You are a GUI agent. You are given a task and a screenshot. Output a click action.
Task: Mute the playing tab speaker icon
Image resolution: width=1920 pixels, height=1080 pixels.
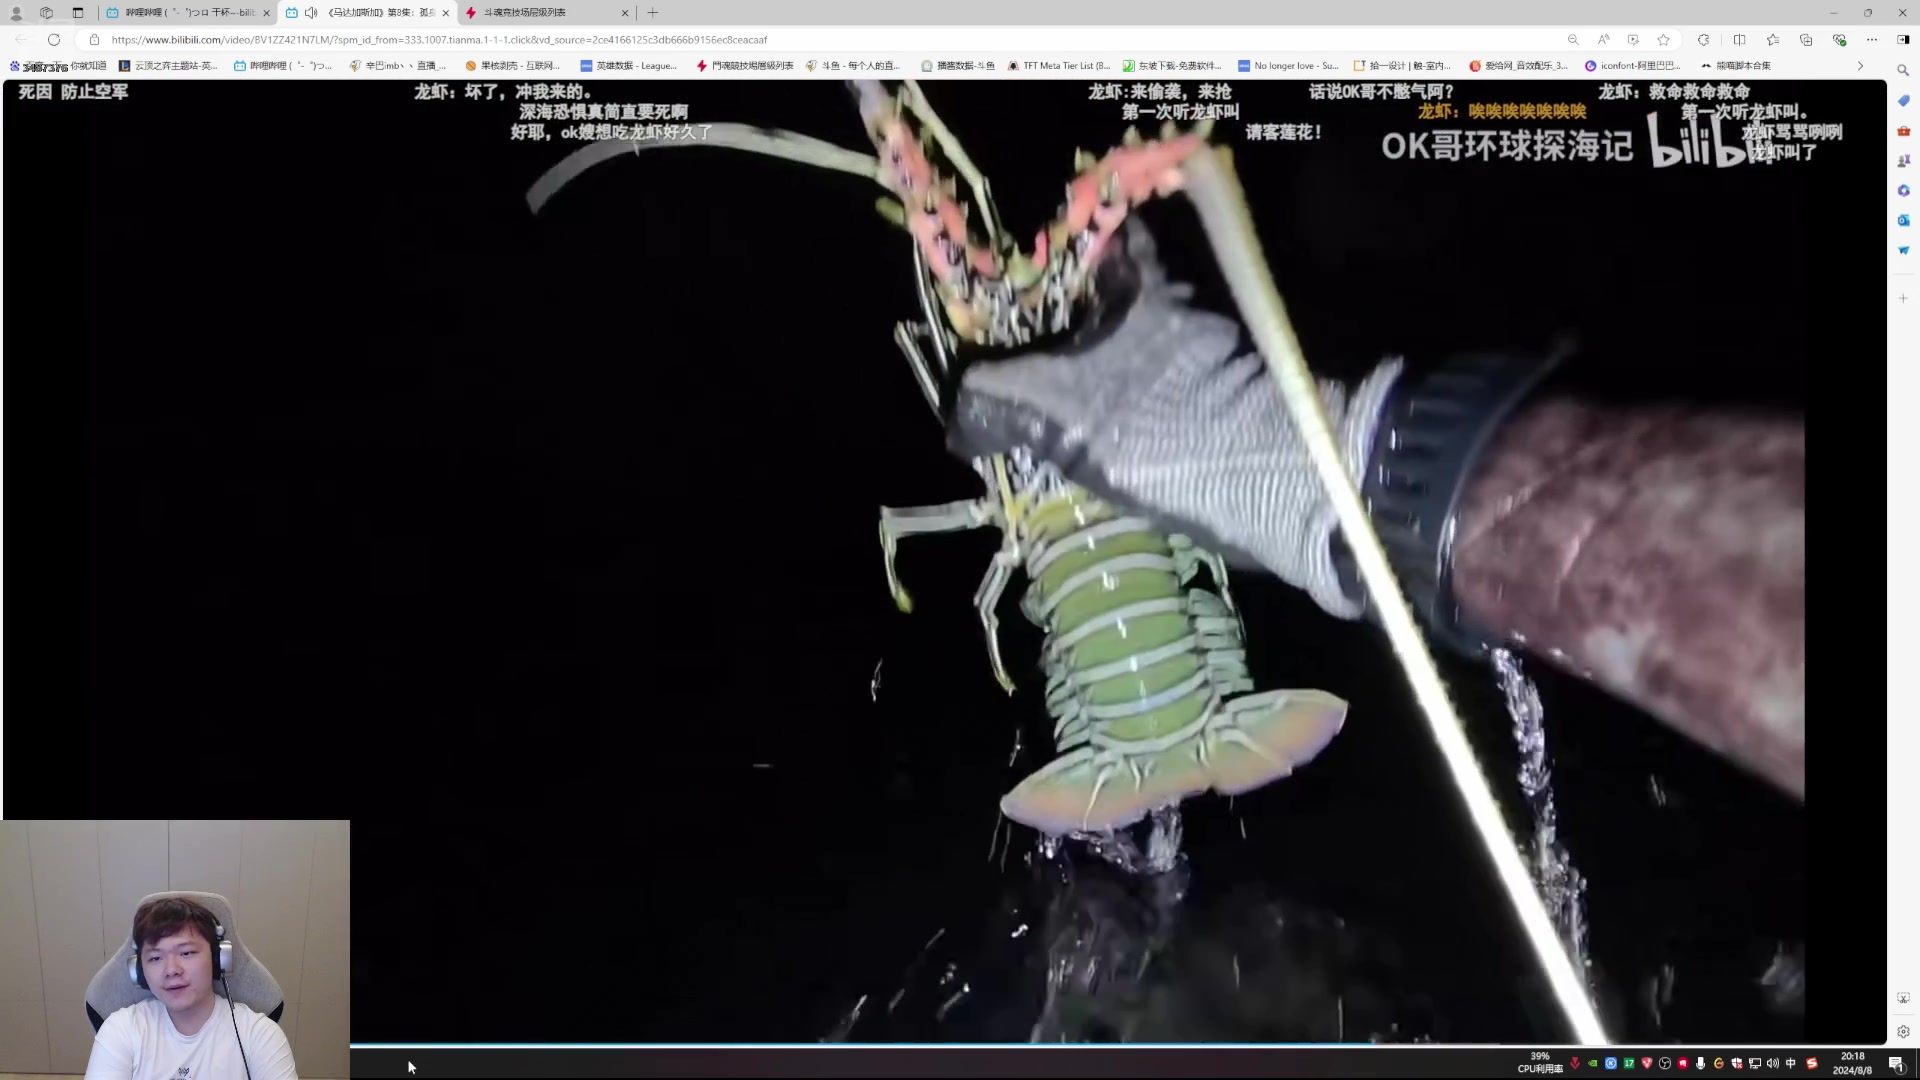311,13
